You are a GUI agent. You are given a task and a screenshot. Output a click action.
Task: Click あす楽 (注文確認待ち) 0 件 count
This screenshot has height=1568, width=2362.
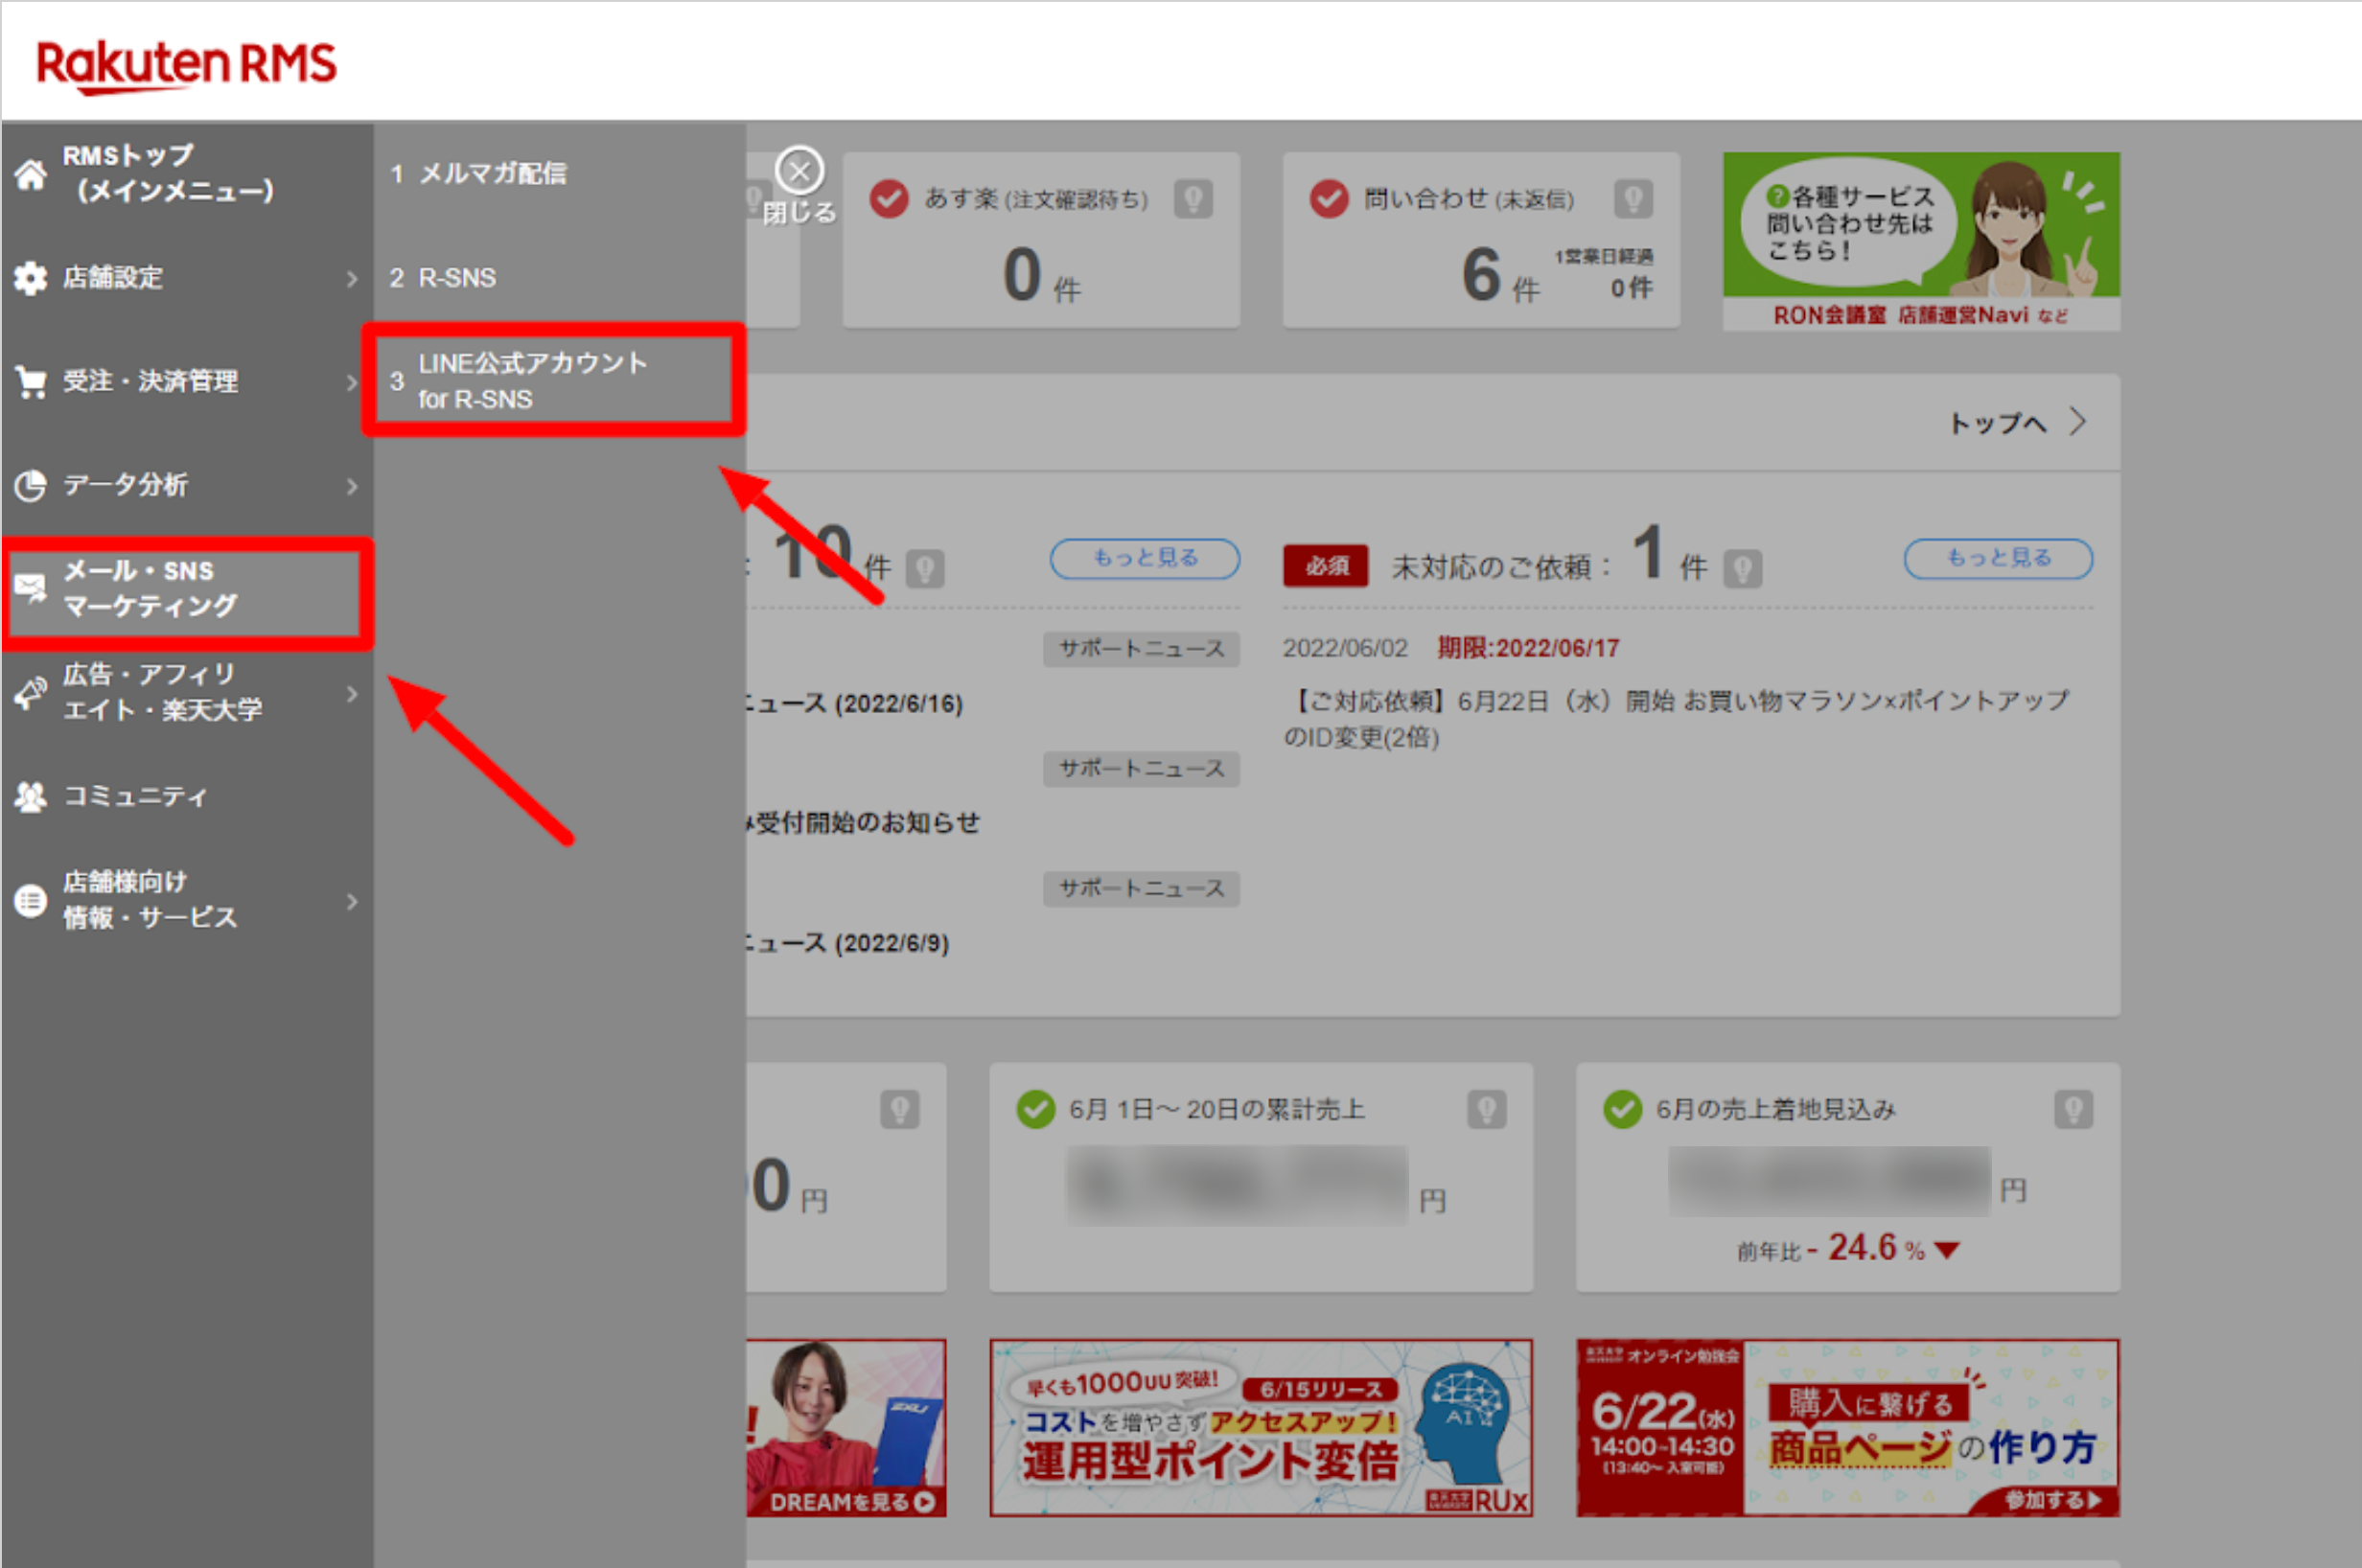tap(1041, 276)
